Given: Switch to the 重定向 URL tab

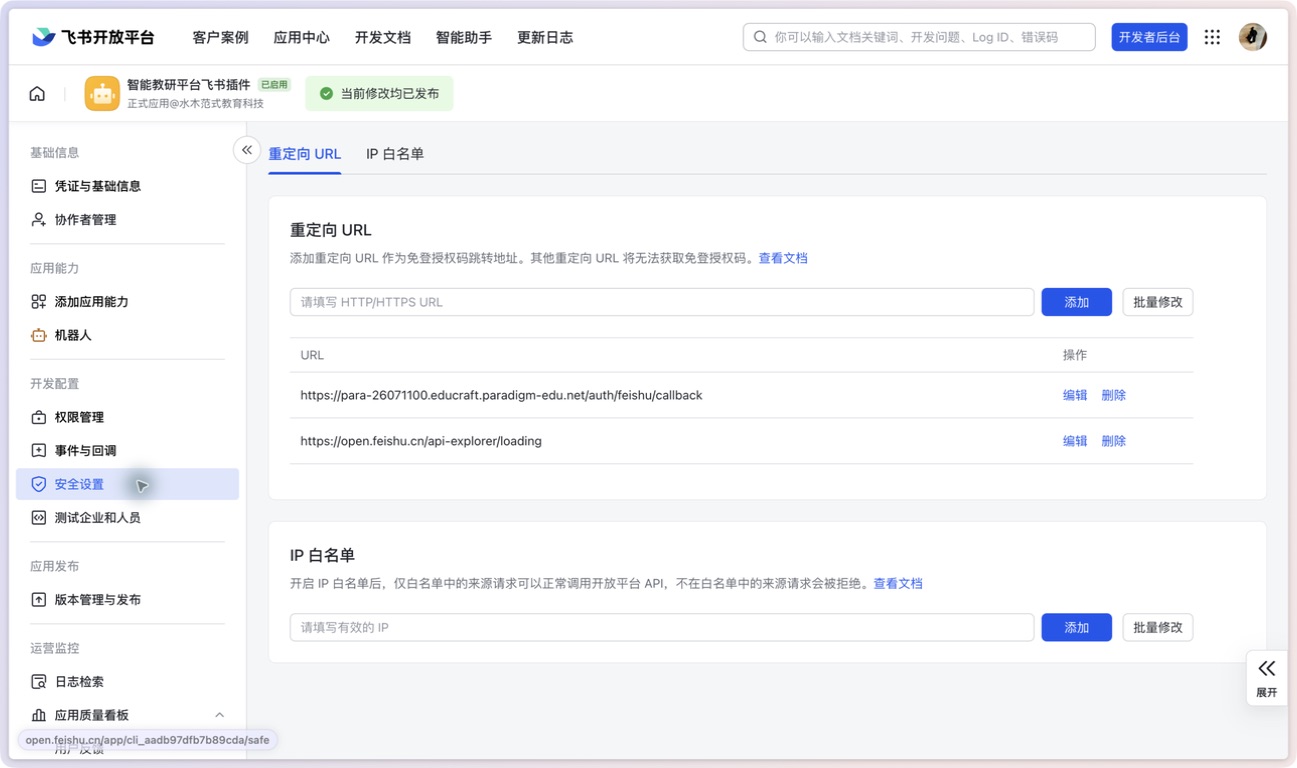Looking at the screenshot, I should coord(305,154).
